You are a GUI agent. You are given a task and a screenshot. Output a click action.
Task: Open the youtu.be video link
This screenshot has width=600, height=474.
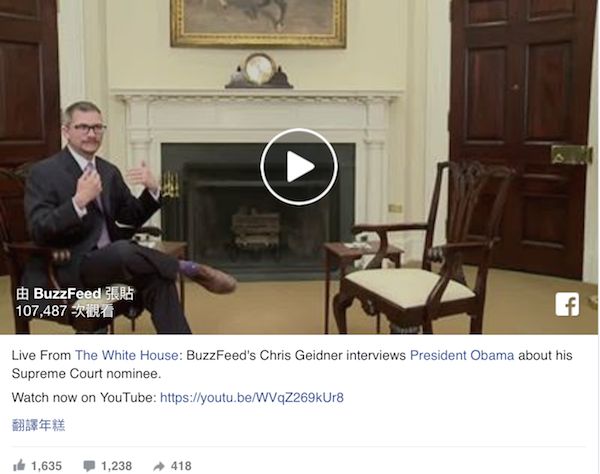[x=252, y=398]
